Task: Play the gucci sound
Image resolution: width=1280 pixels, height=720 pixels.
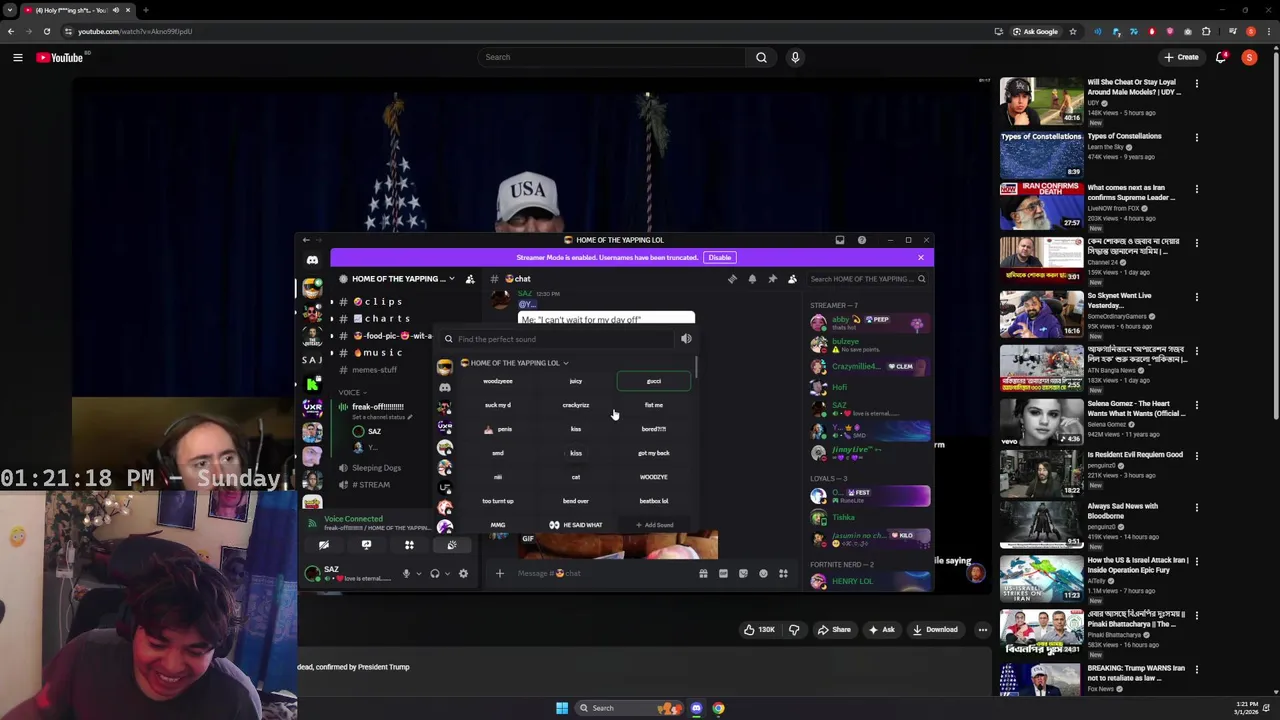Action: click(x=654, y=381)
